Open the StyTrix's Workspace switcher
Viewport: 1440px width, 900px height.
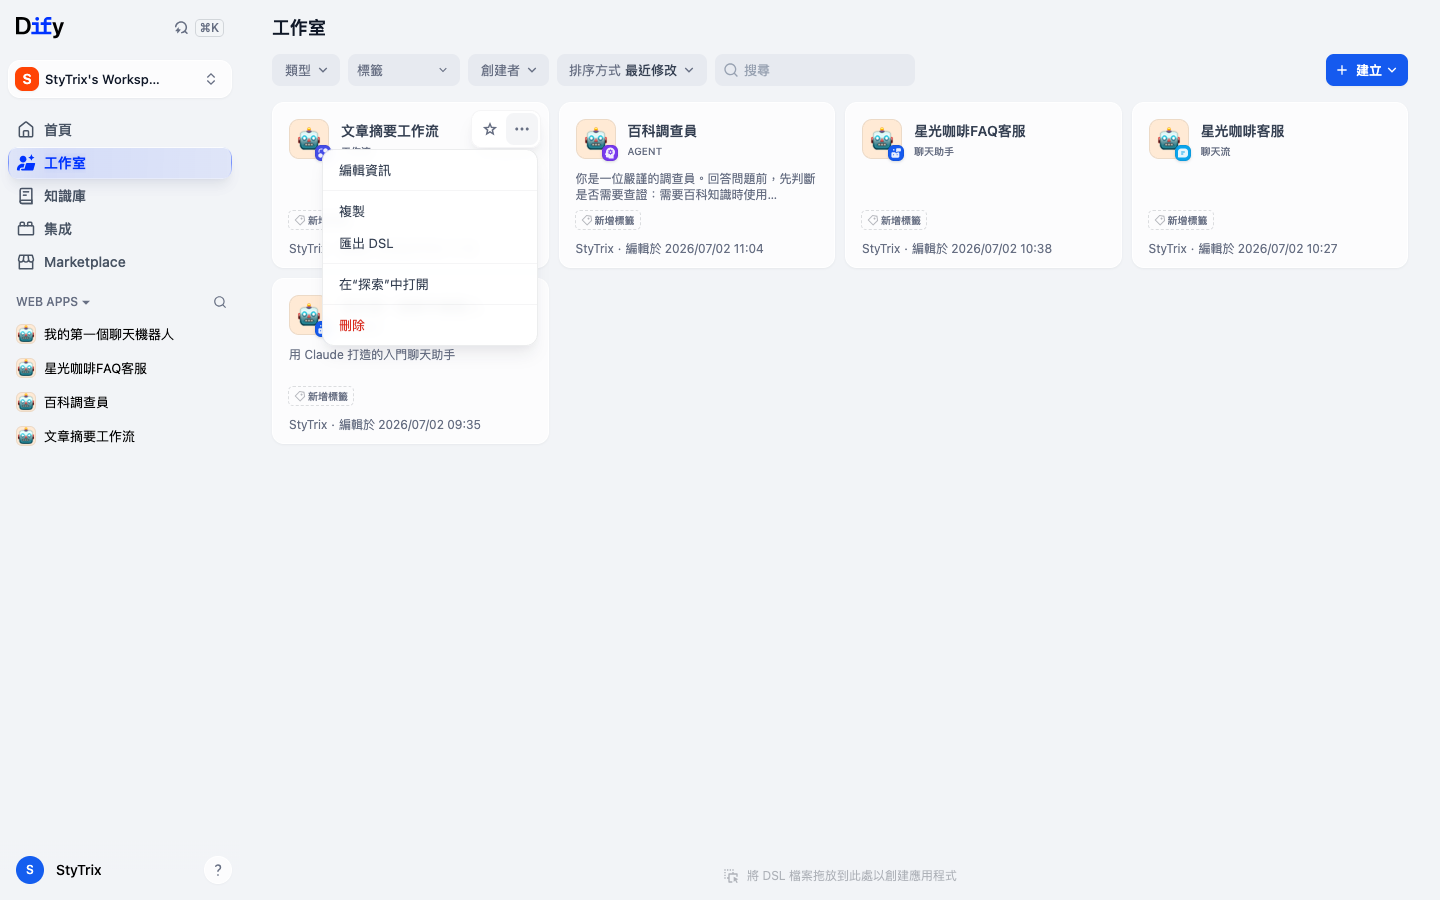tap(120, 79)
